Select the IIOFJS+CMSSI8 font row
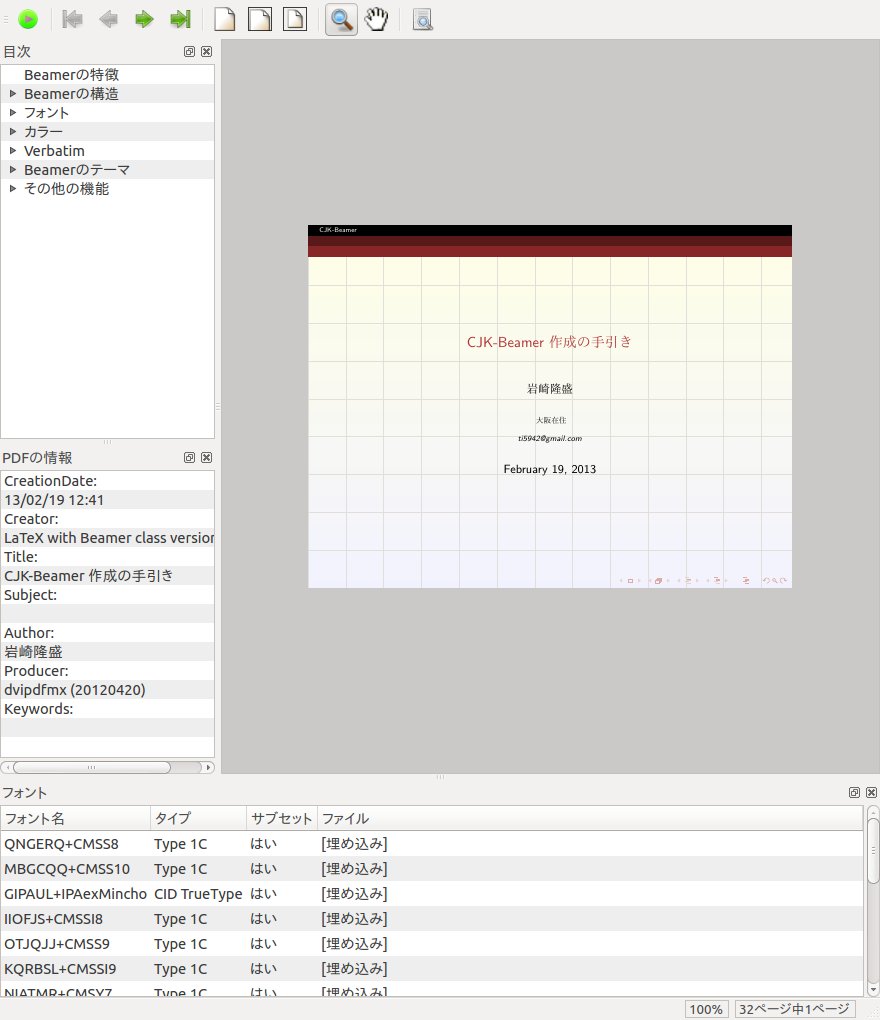The image size is (880, 1020). tap(432, 919)
